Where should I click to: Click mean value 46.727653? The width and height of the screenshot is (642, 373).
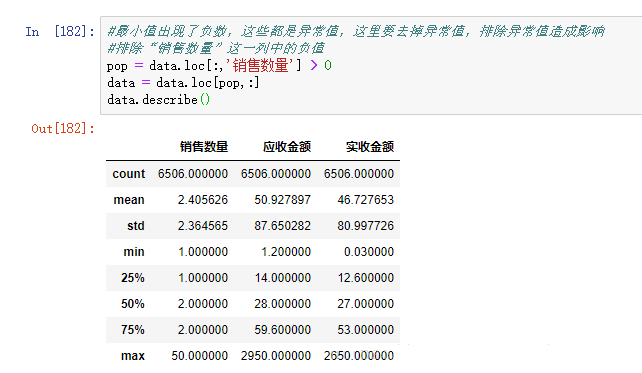point(366,200)
